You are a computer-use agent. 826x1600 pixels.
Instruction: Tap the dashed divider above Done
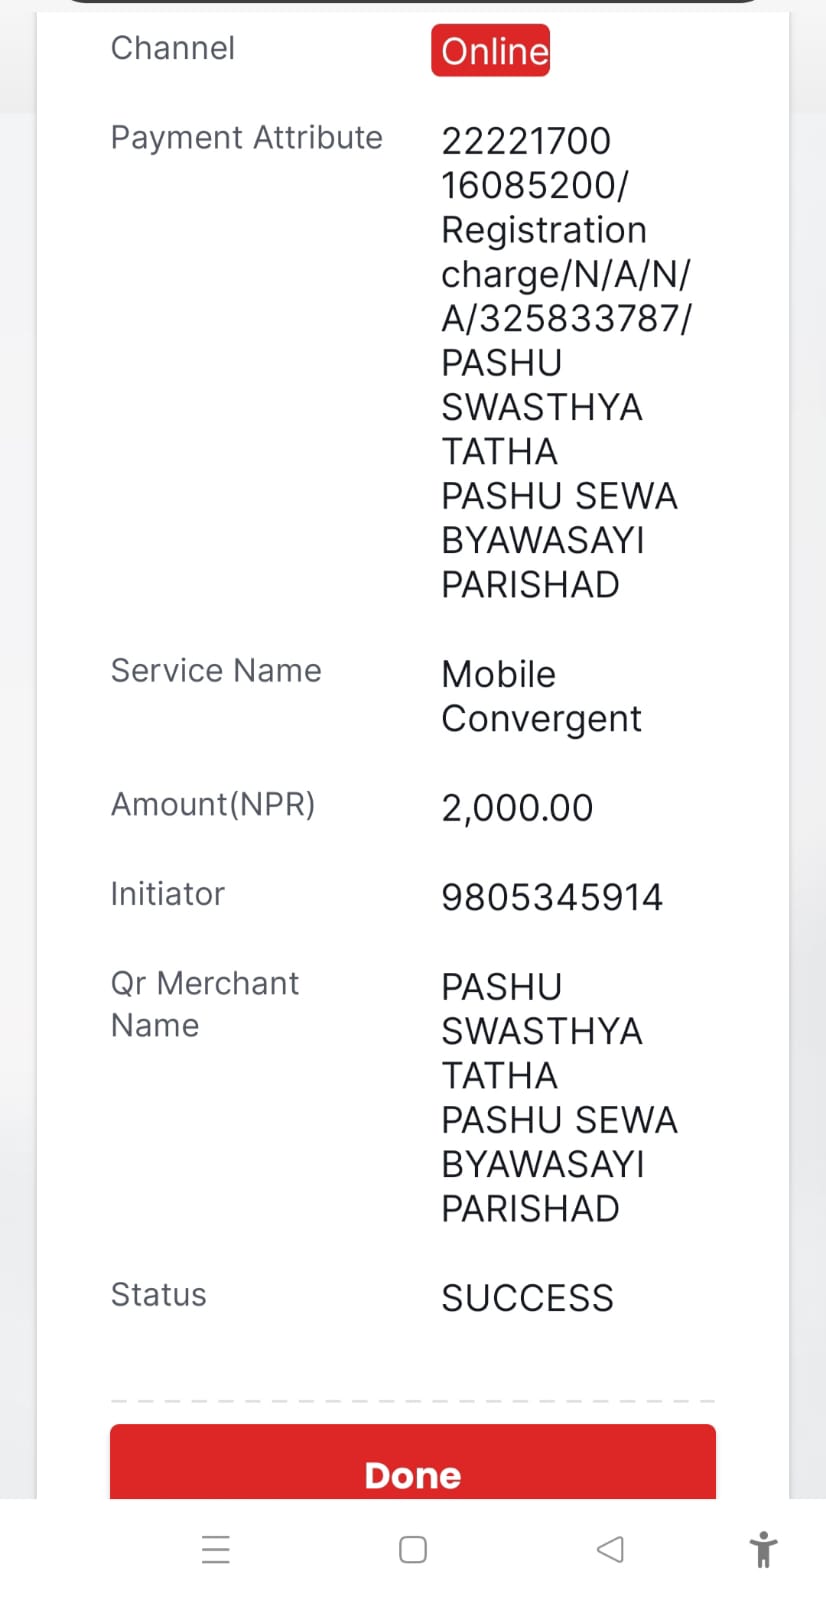point(413,1401)
